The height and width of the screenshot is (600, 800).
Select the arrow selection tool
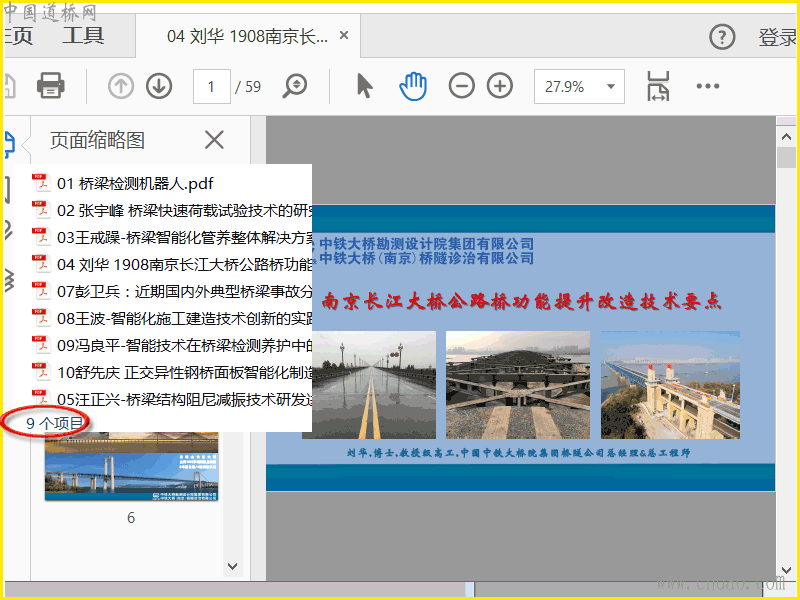click(364, 86)
